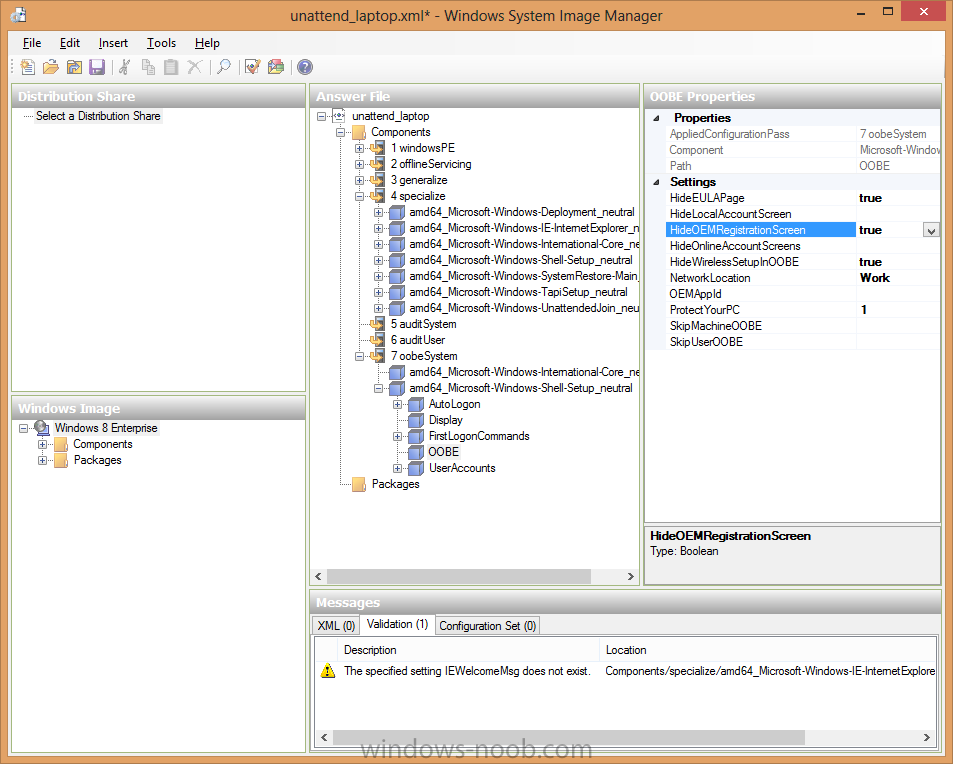Click the Delete X toolbar icon
The width and height of the screenshot is (953, 764).
[x=194, y=67]
